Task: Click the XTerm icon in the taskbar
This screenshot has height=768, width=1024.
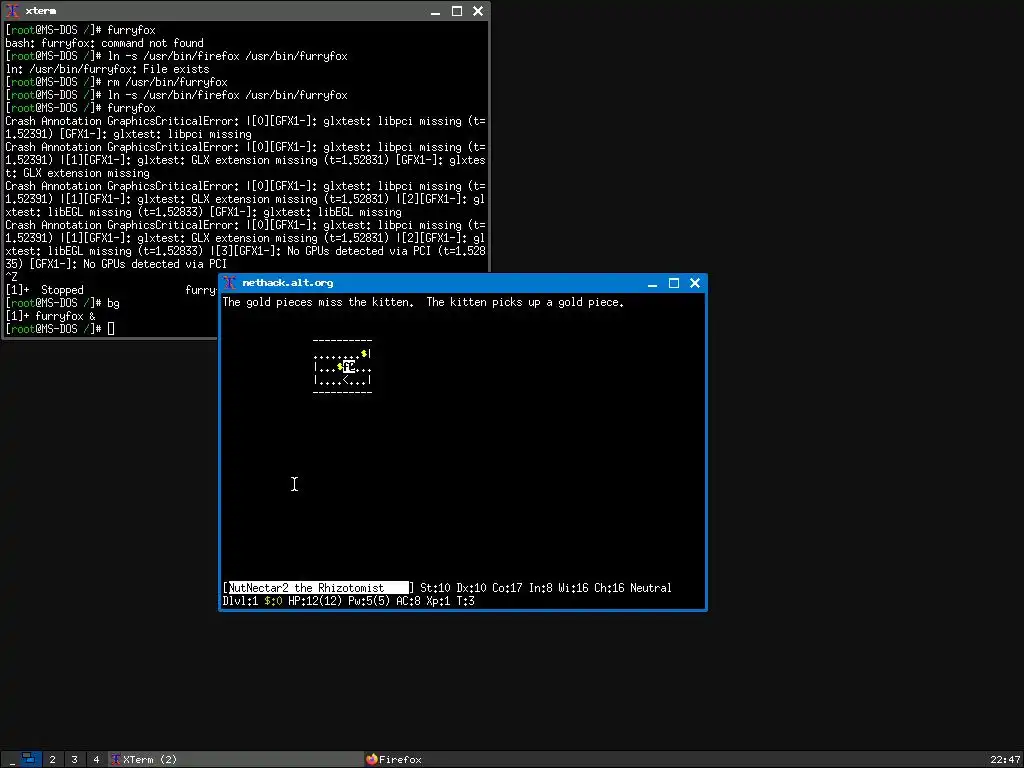Action: tap(116, 759)
